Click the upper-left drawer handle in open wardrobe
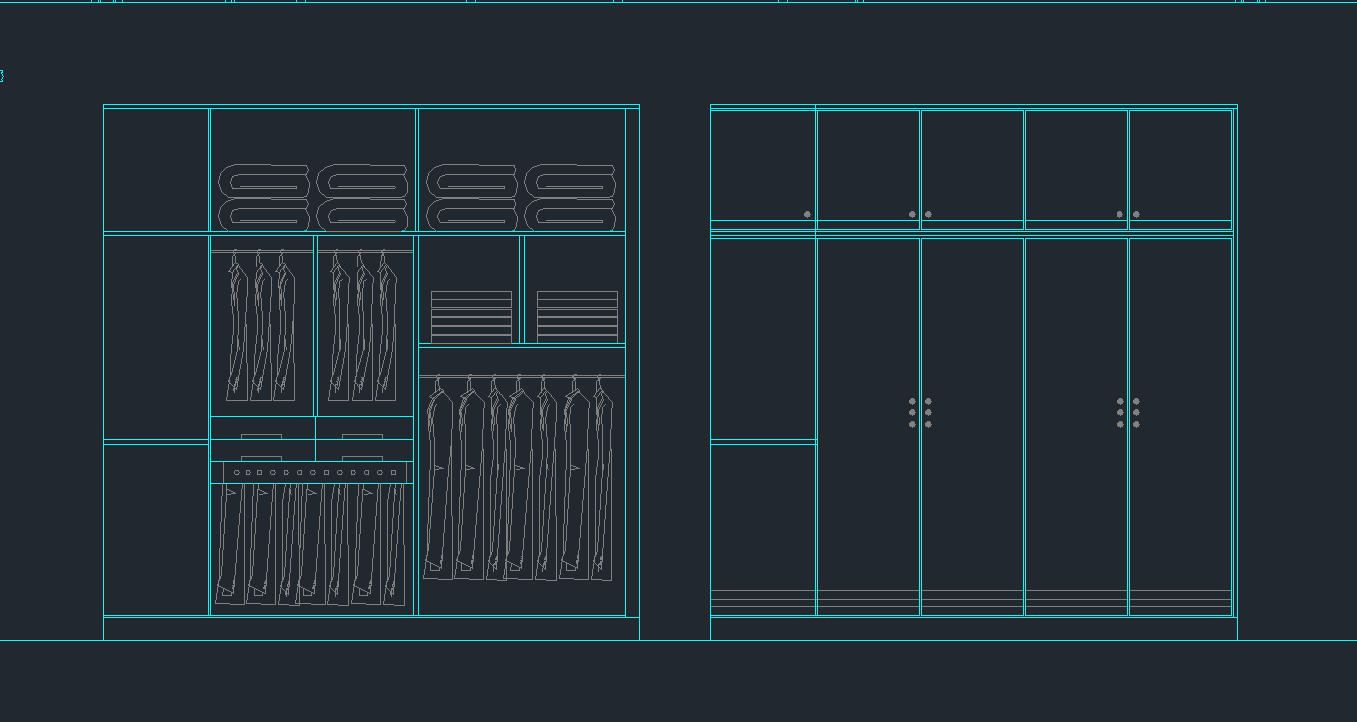 click(261, 436)
